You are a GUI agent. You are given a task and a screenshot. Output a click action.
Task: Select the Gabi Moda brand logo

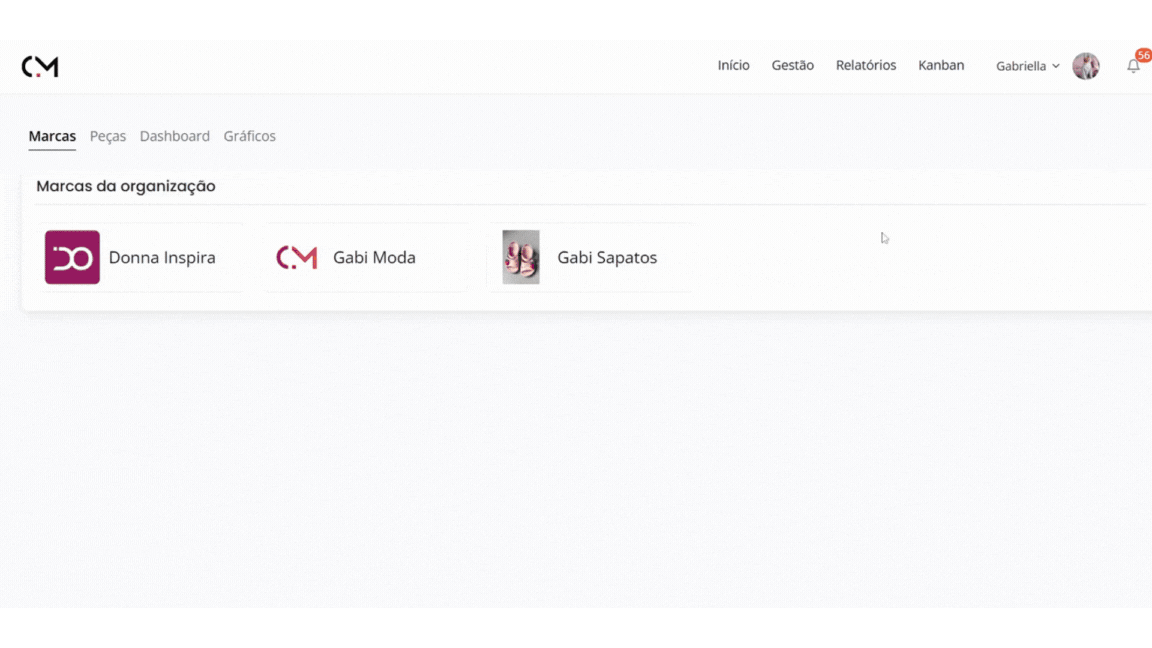click(297, 257)
